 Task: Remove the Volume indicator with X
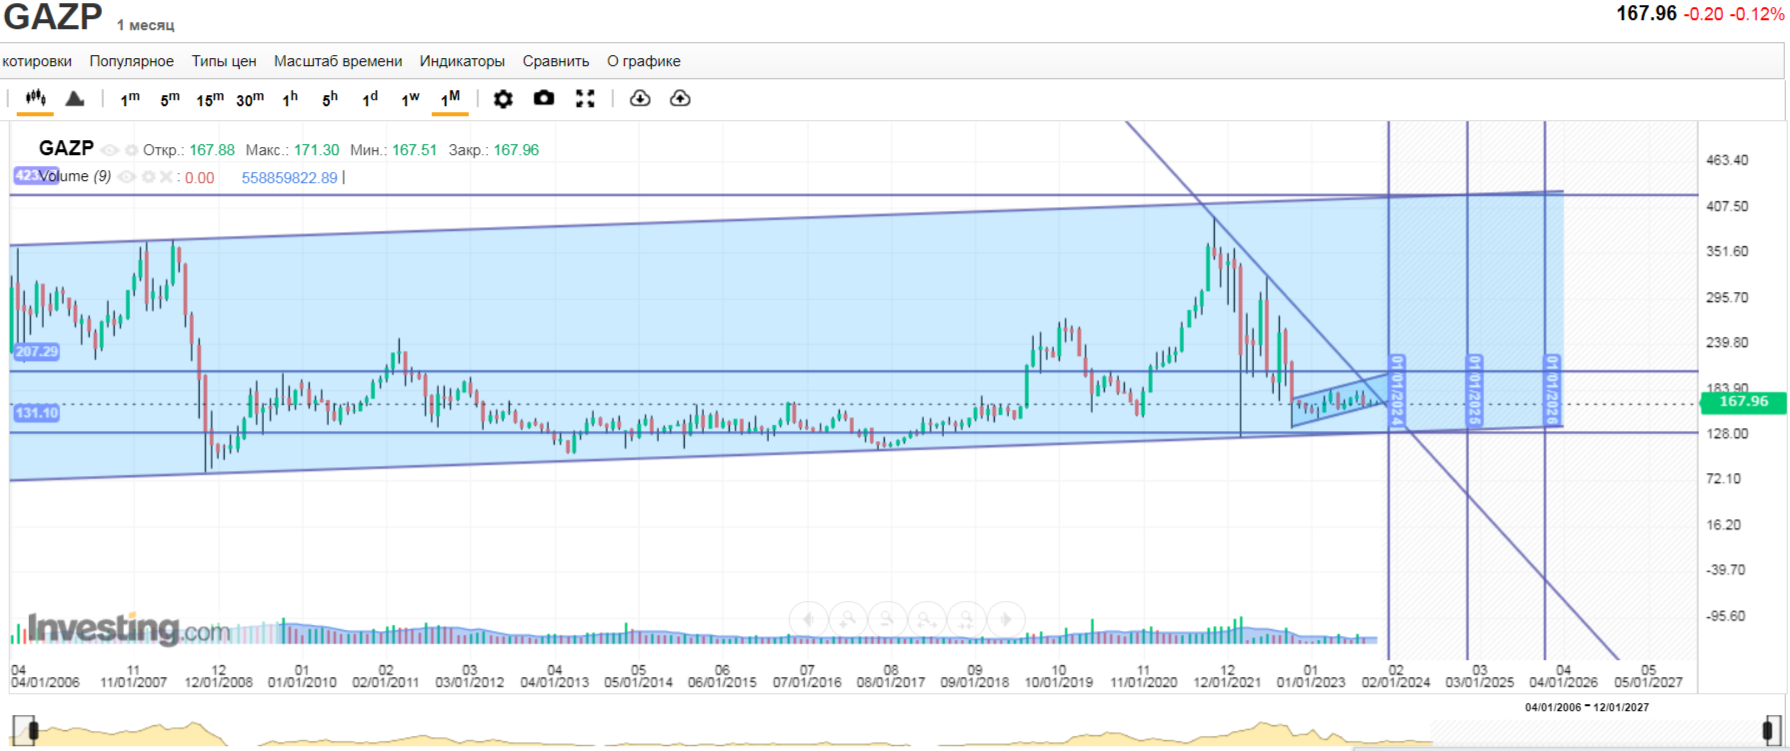point(166,177)
